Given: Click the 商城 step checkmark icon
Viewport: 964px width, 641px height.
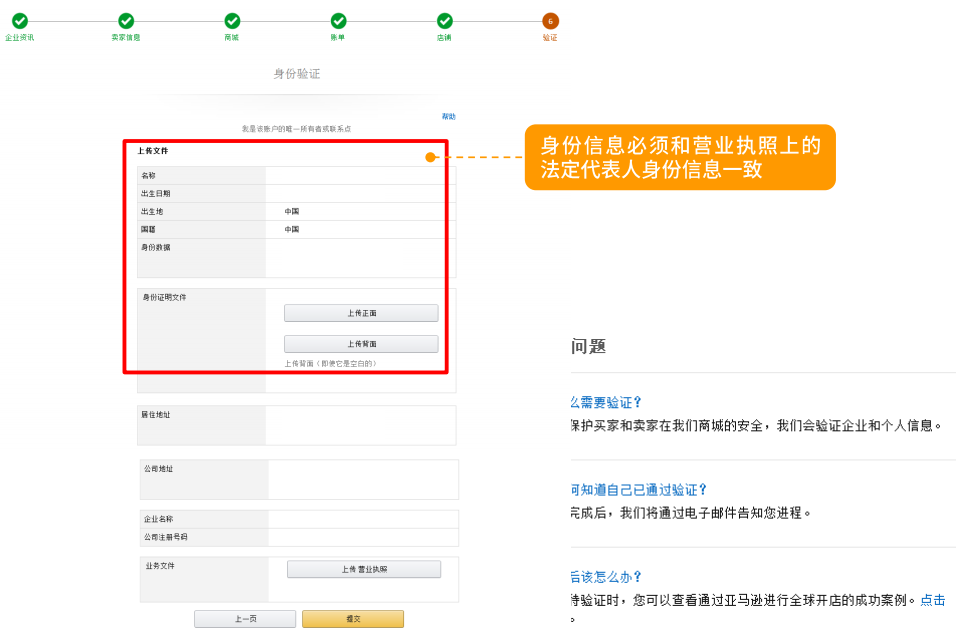Looking at the screenshot, I should 232,21.
